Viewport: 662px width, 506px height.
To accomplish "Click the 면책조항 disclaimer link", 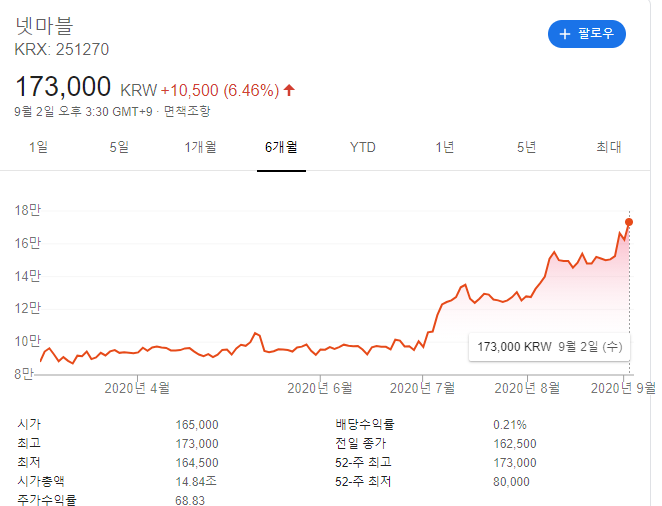I will click(x=187, y=111).
